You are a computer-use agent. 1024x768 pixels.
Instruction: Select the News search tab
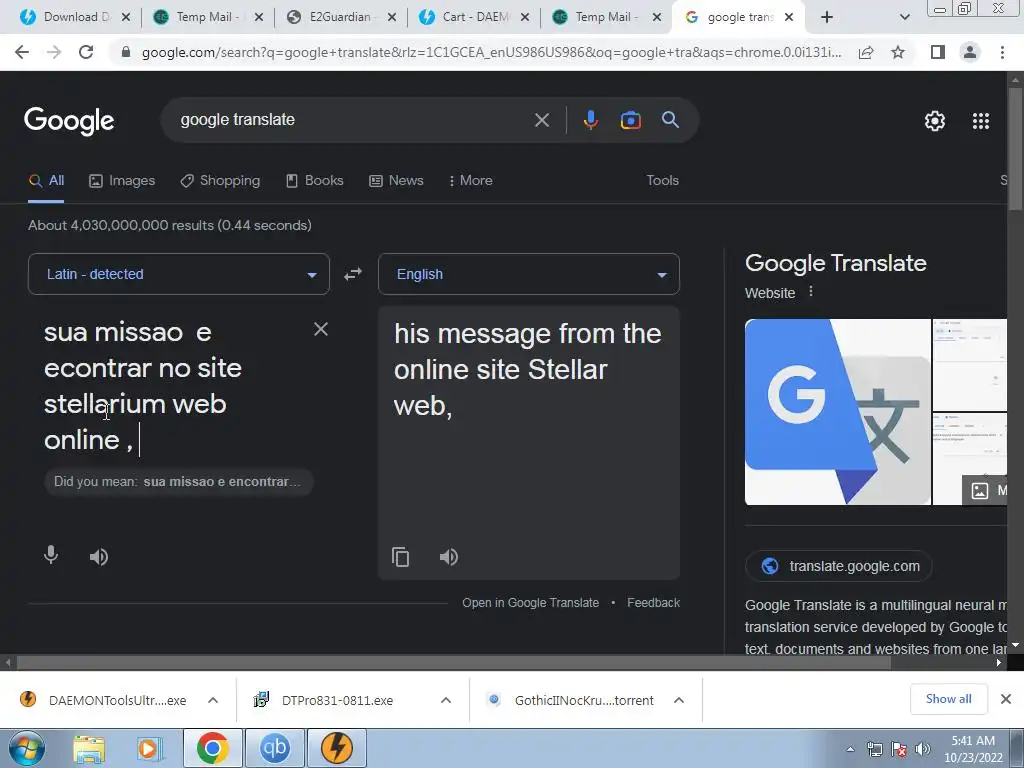click(396, 181)
